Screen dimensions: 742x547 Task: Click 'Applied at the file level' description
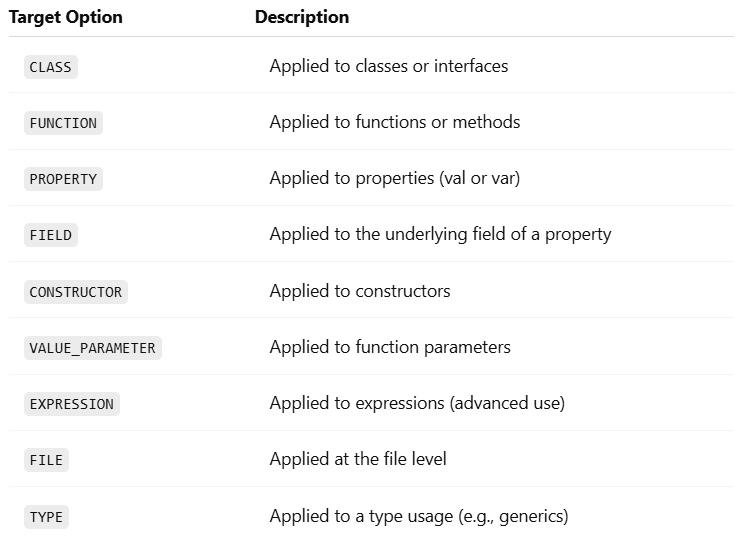point(358,459)
